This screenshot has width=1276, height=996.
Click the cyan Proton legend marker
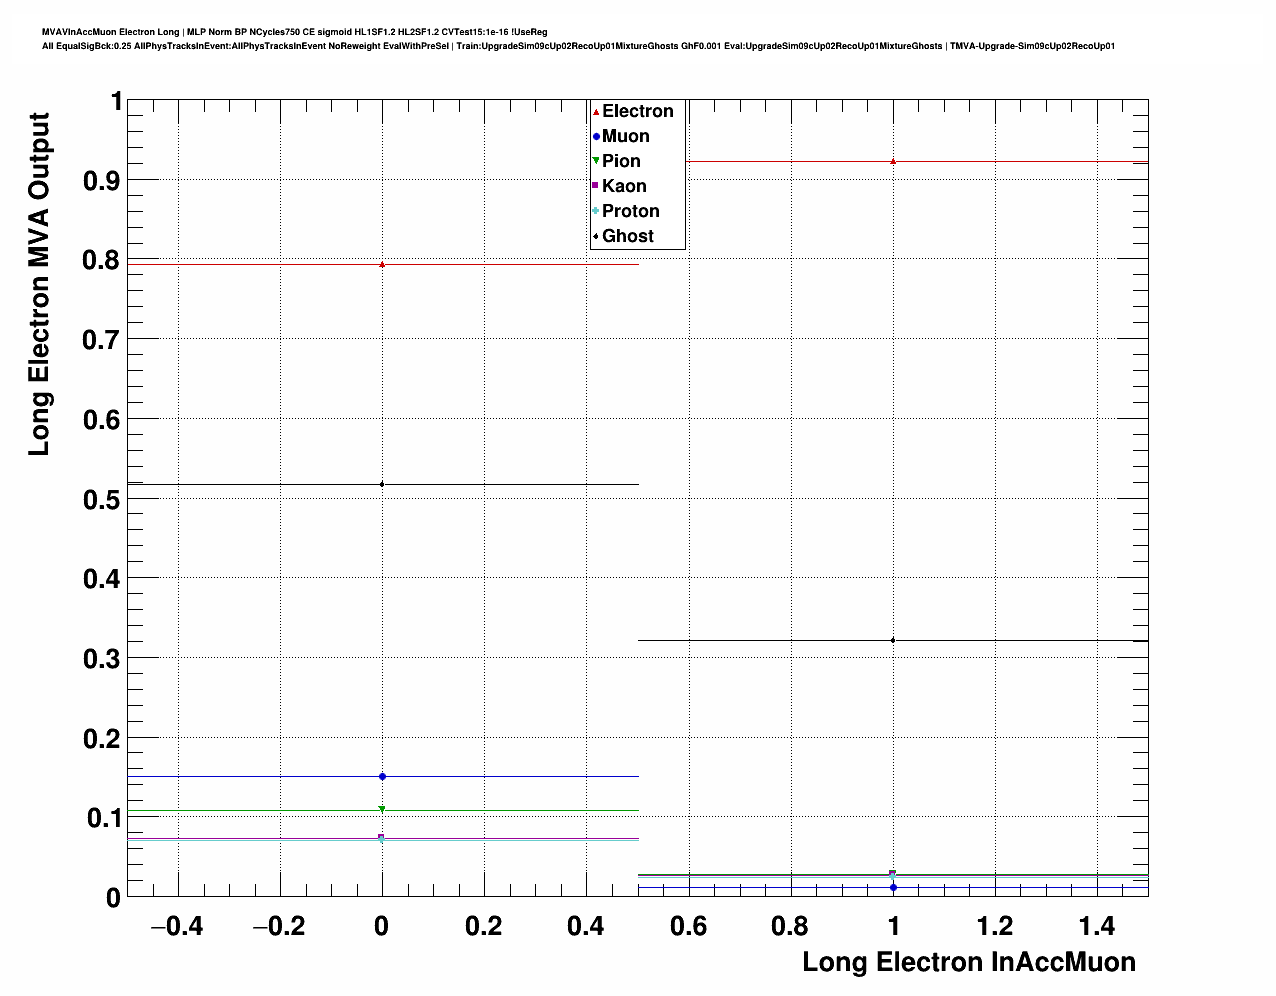[596, 211]
